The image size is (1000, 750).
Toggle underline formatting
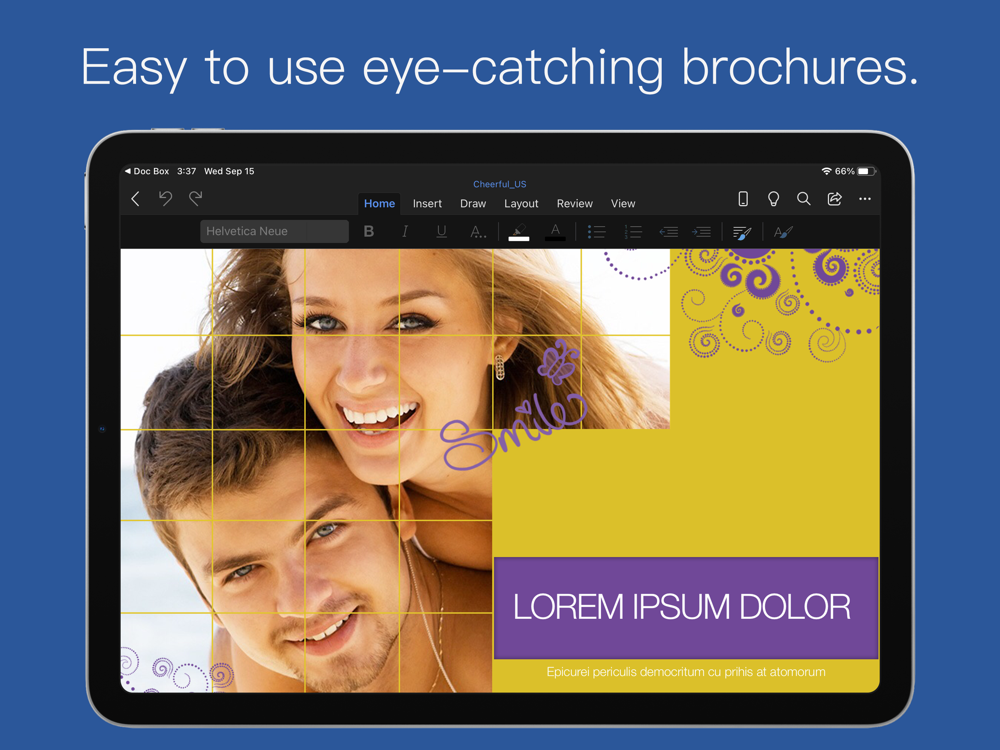click(441, 232)
